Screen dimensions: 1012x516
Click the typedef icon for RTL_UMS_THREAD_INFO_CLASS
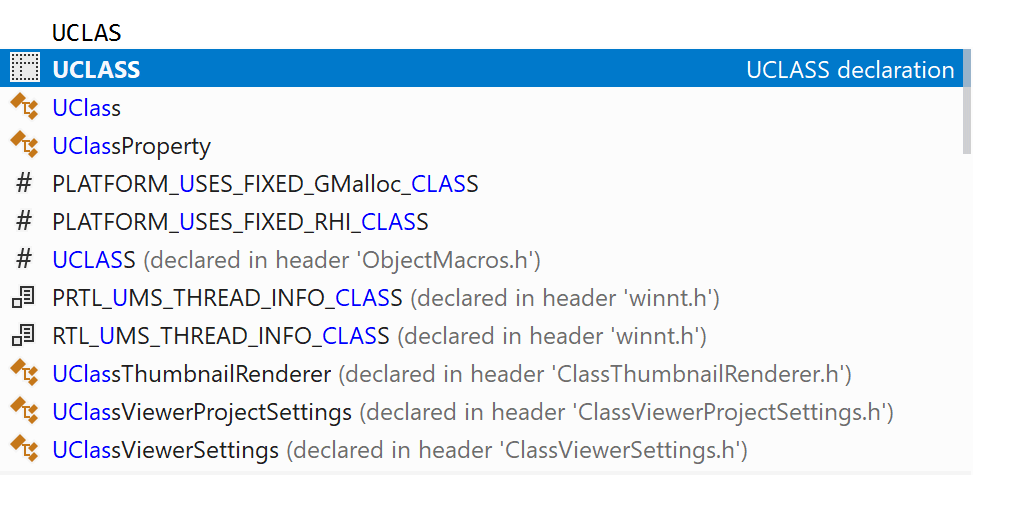click(24, 335)
